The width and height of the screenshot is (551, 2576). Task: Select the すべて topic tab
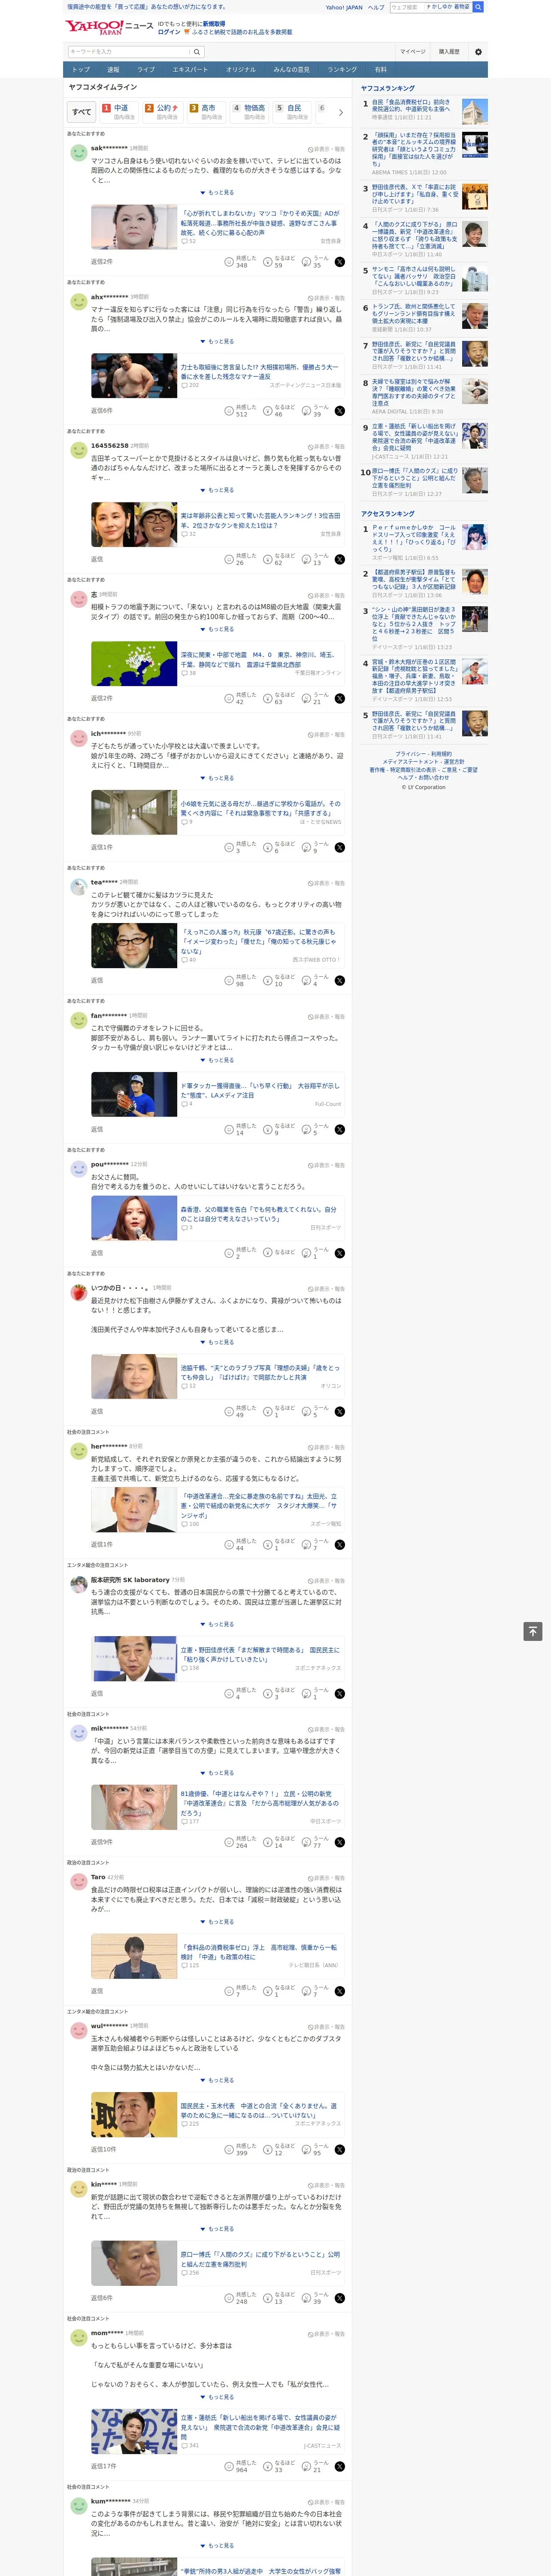82,112
